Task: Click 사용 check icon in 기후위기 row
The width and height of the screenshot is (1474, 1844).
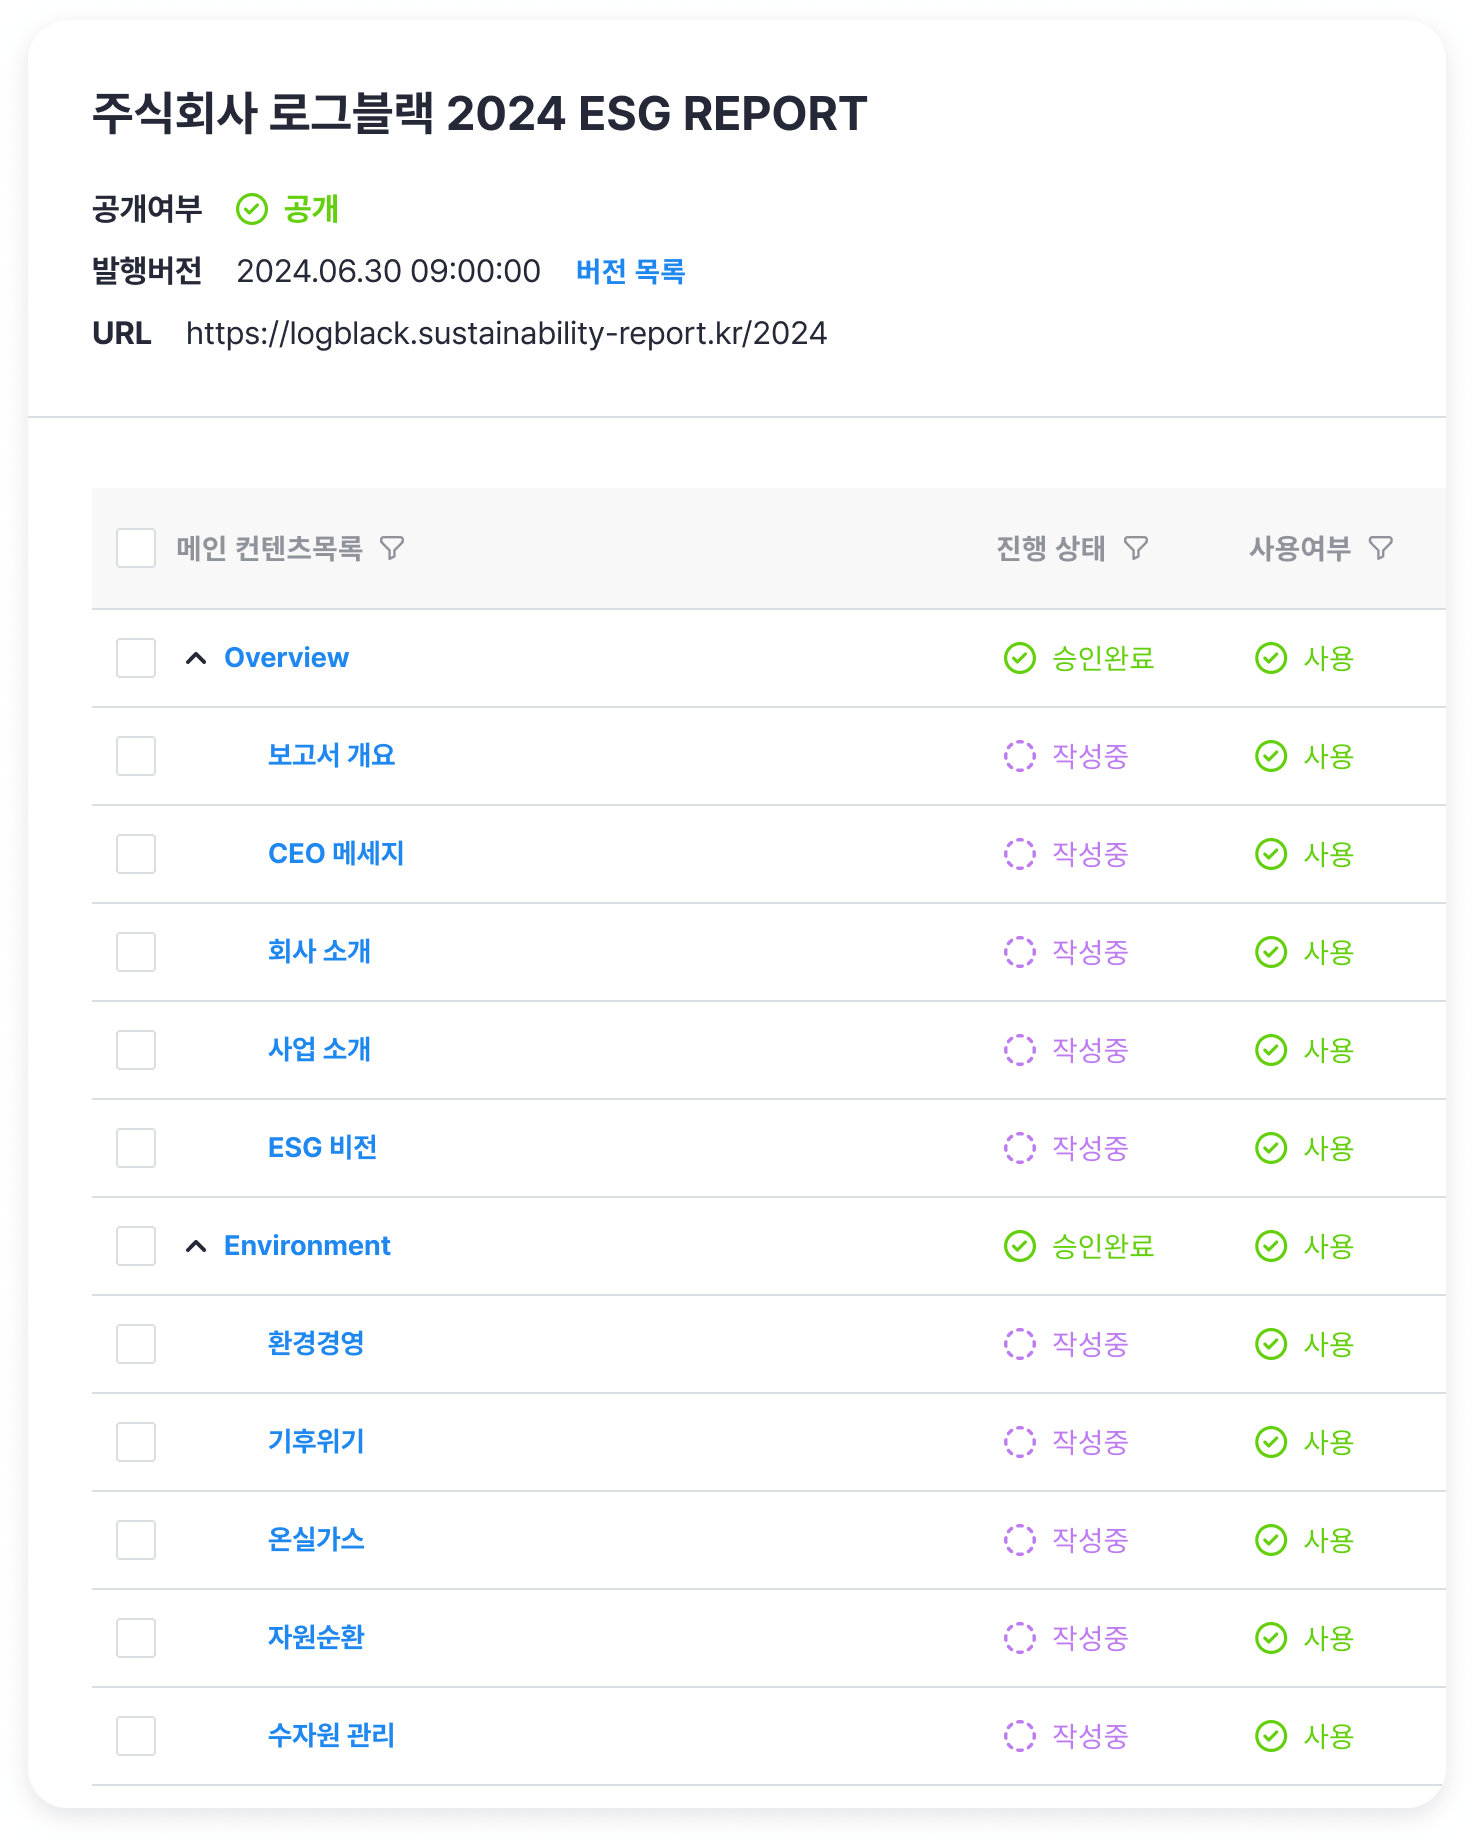Action: pyautogui.click(x=1271, y=1442)
